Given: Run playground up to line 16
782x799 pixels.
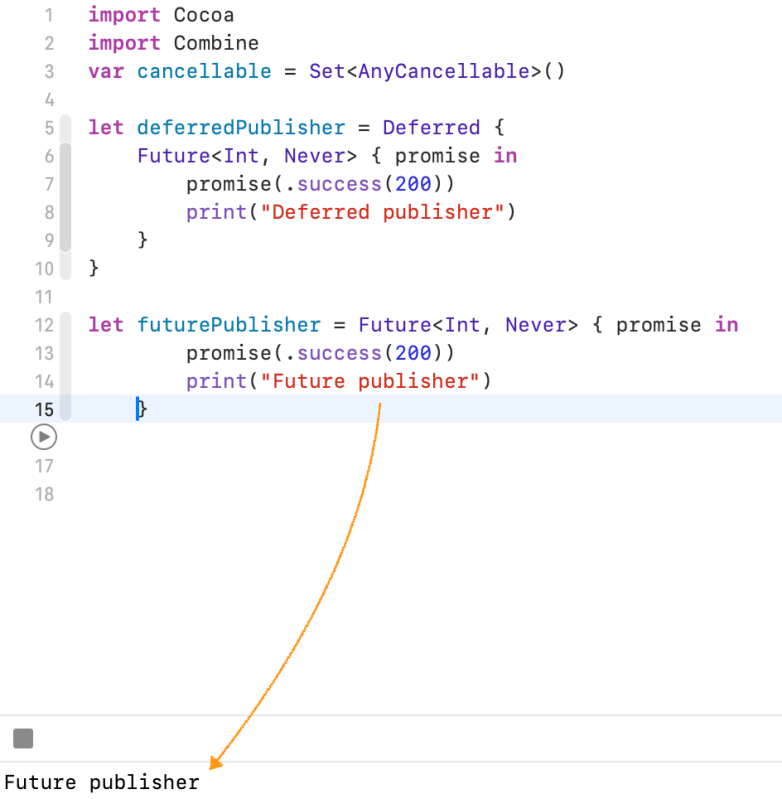Looking at the screenshot, I should pos(44,437).
